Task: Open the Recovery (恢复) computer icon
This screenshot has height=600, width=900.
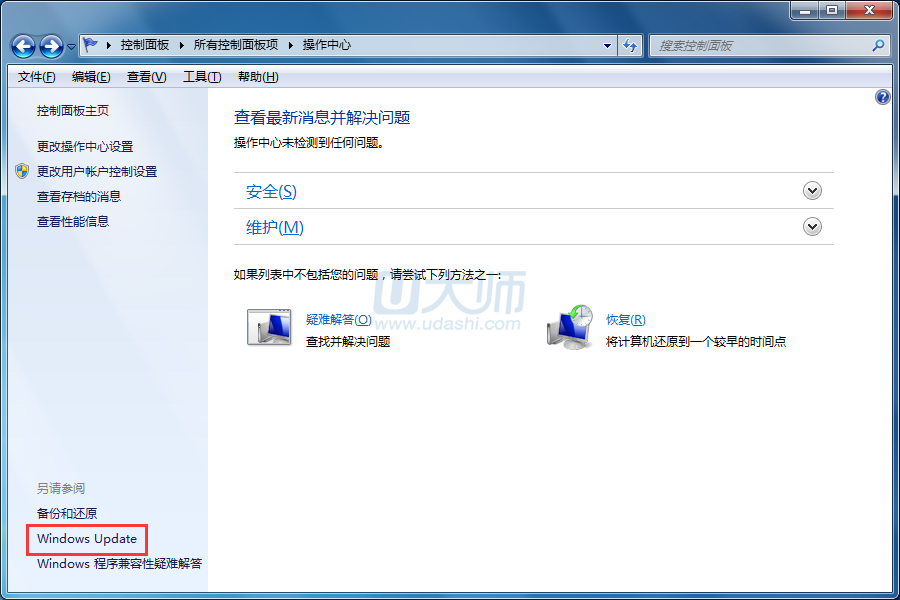Action: click(571, 328)
